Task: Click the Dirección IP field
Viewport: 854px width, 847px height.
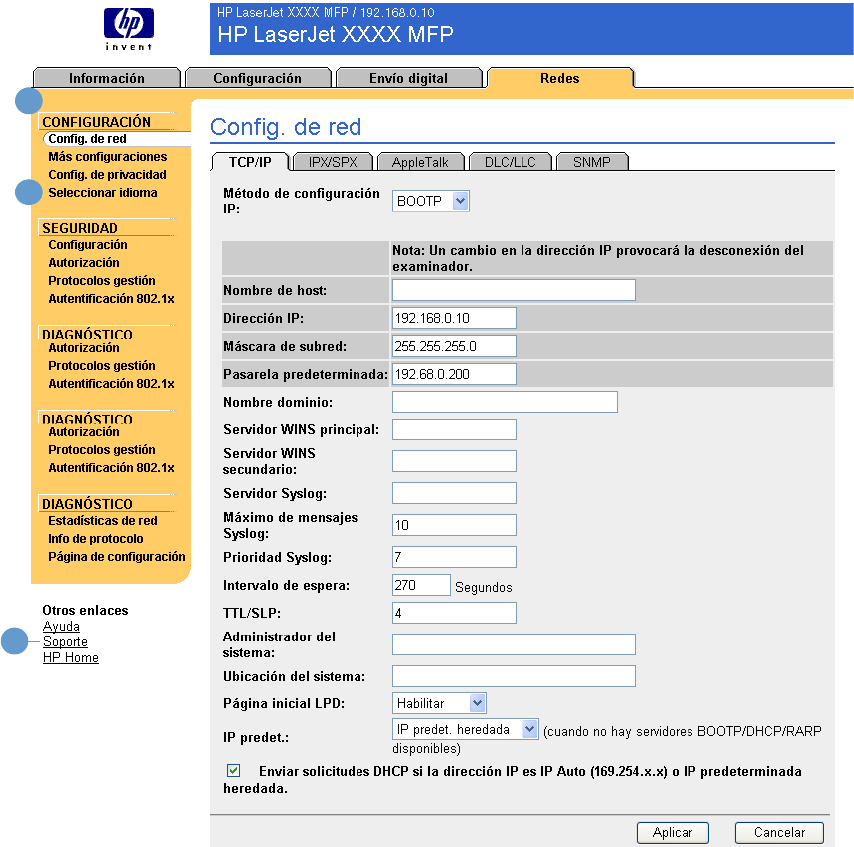Action: [x=454, y=318]
